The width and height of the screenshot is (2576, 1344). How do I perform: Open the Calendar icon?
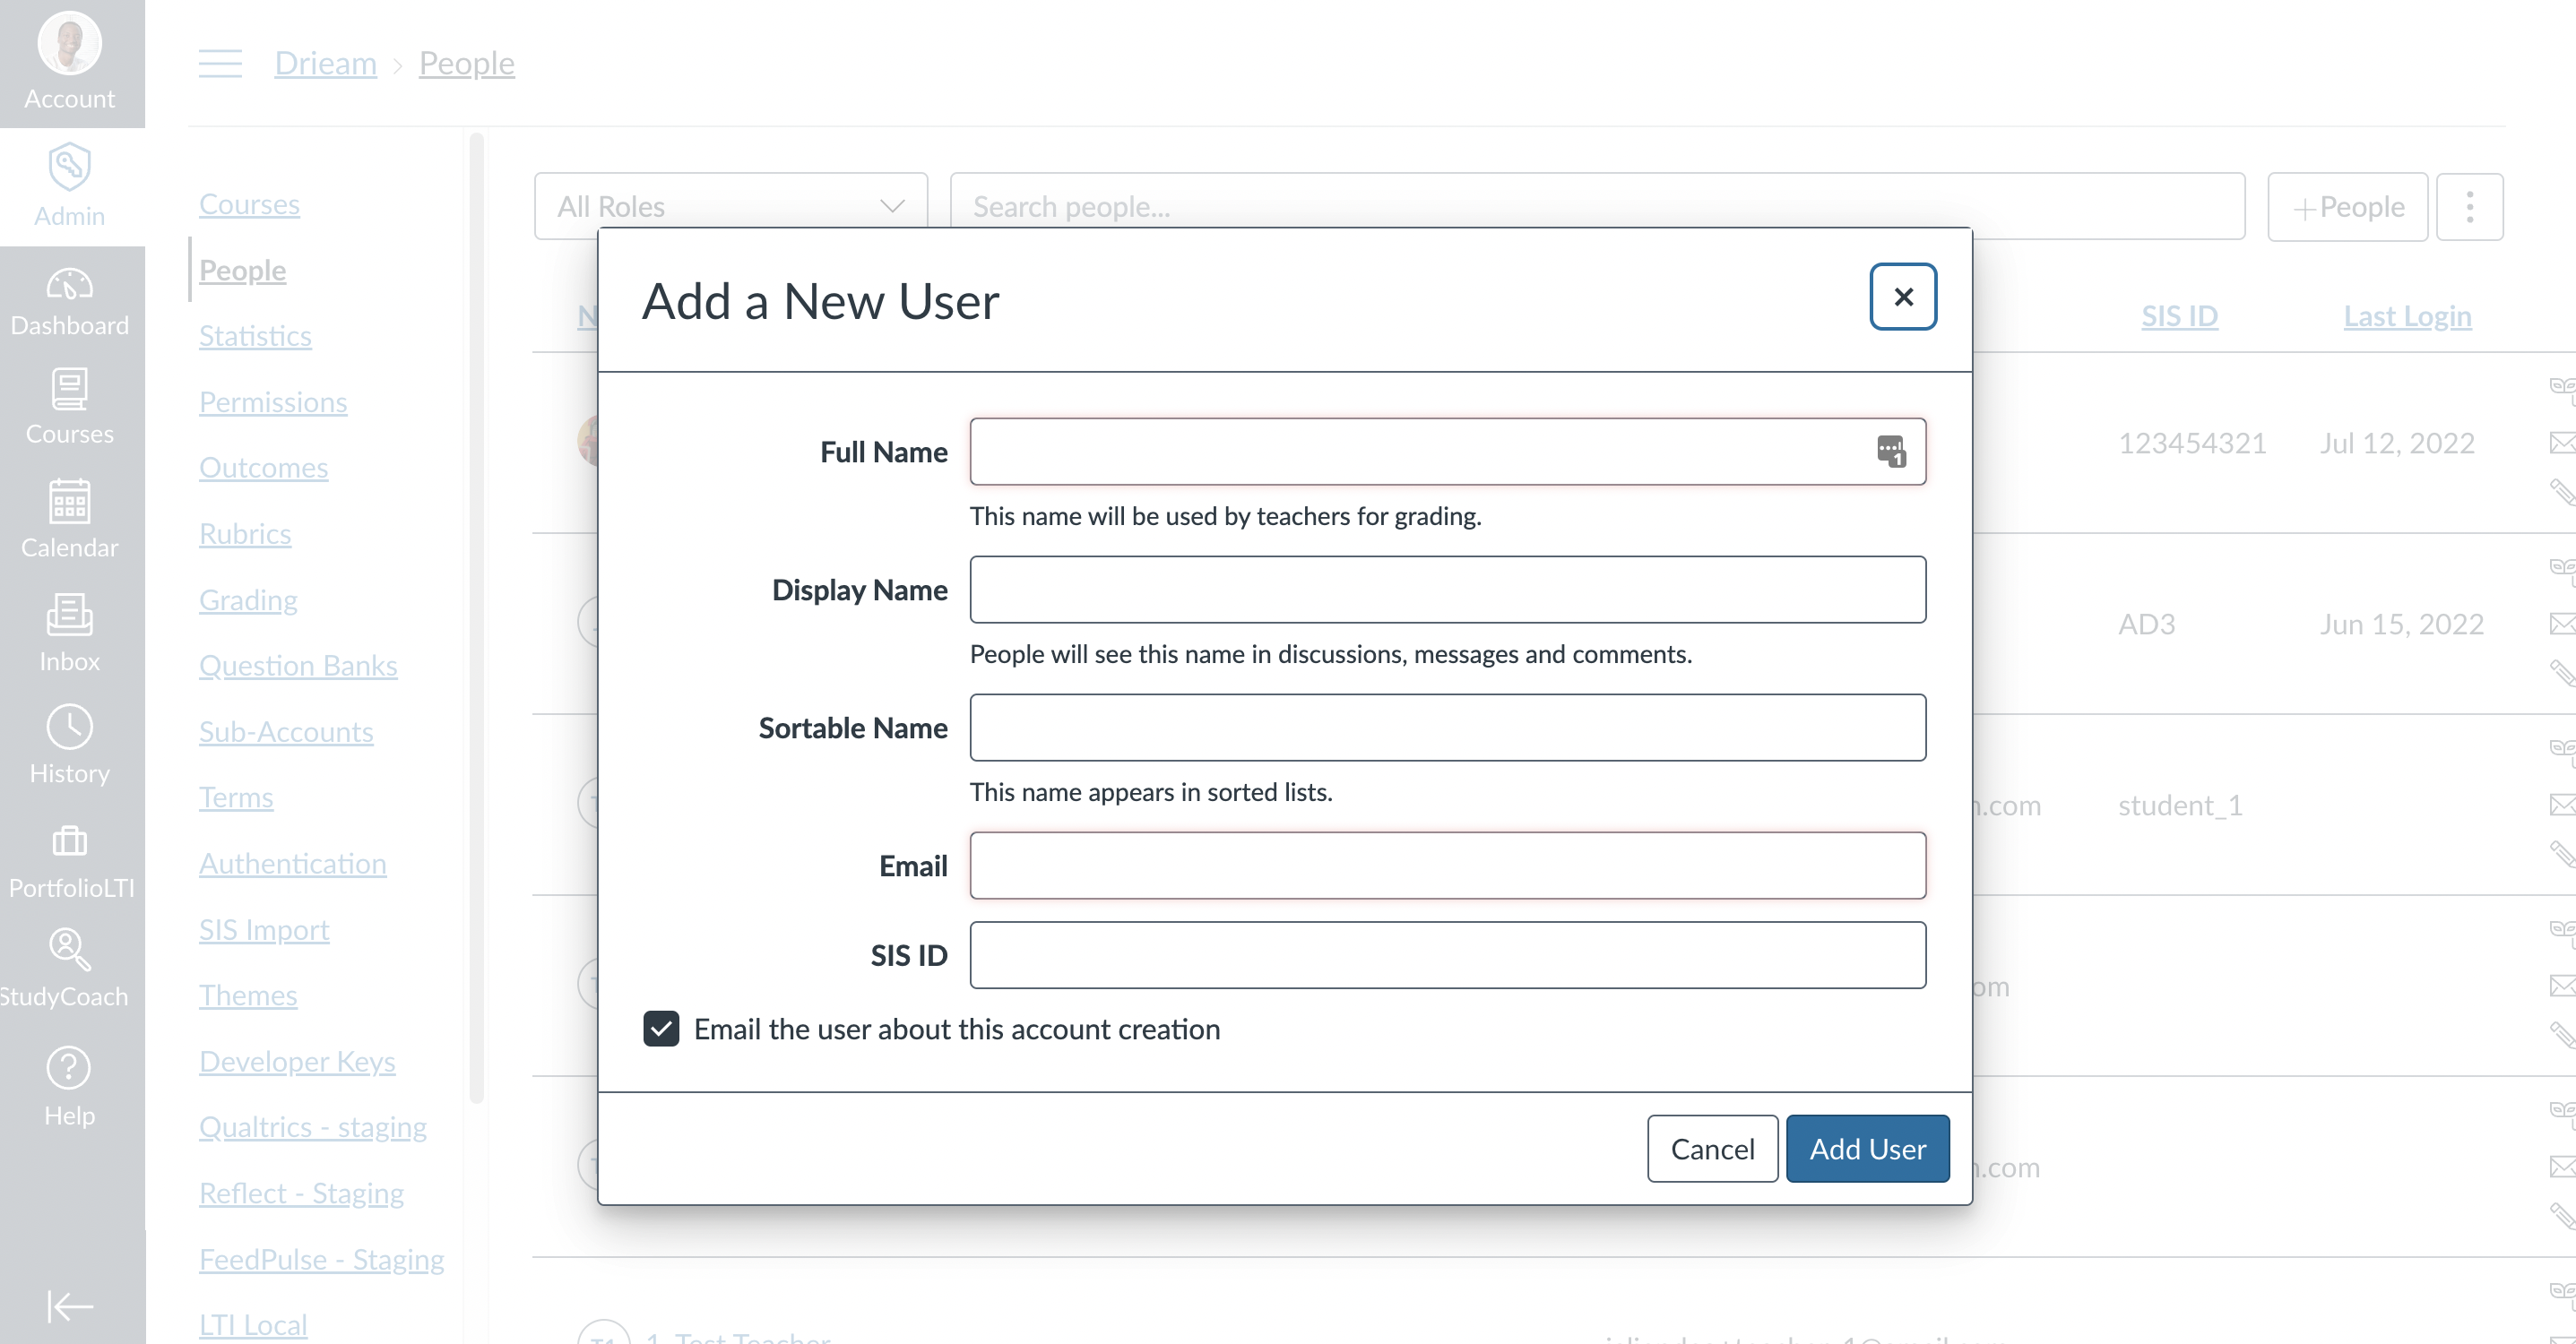click(x=70, y=501)
